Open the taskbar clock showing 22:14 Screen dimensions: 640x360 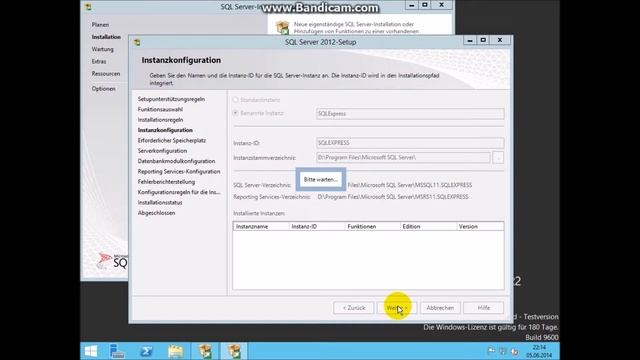click(x=539, y=351)
